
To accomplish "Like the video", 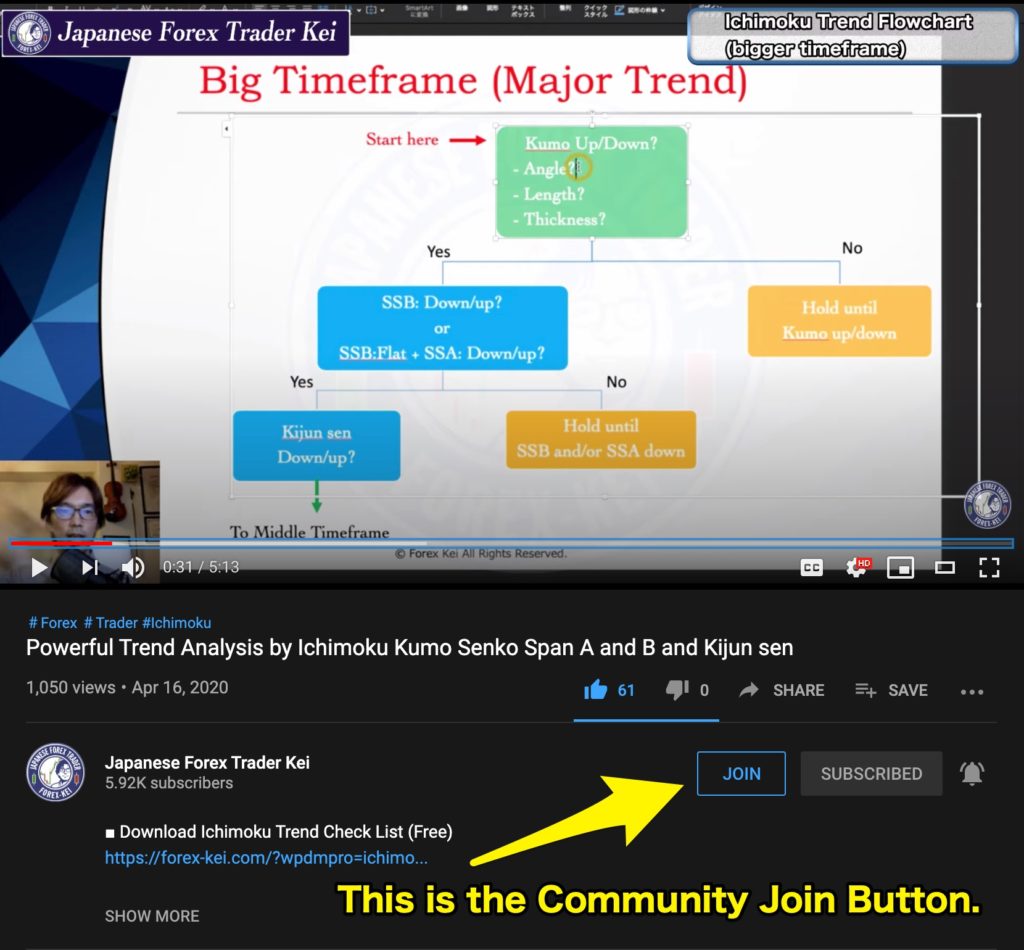I will (609, 690).
